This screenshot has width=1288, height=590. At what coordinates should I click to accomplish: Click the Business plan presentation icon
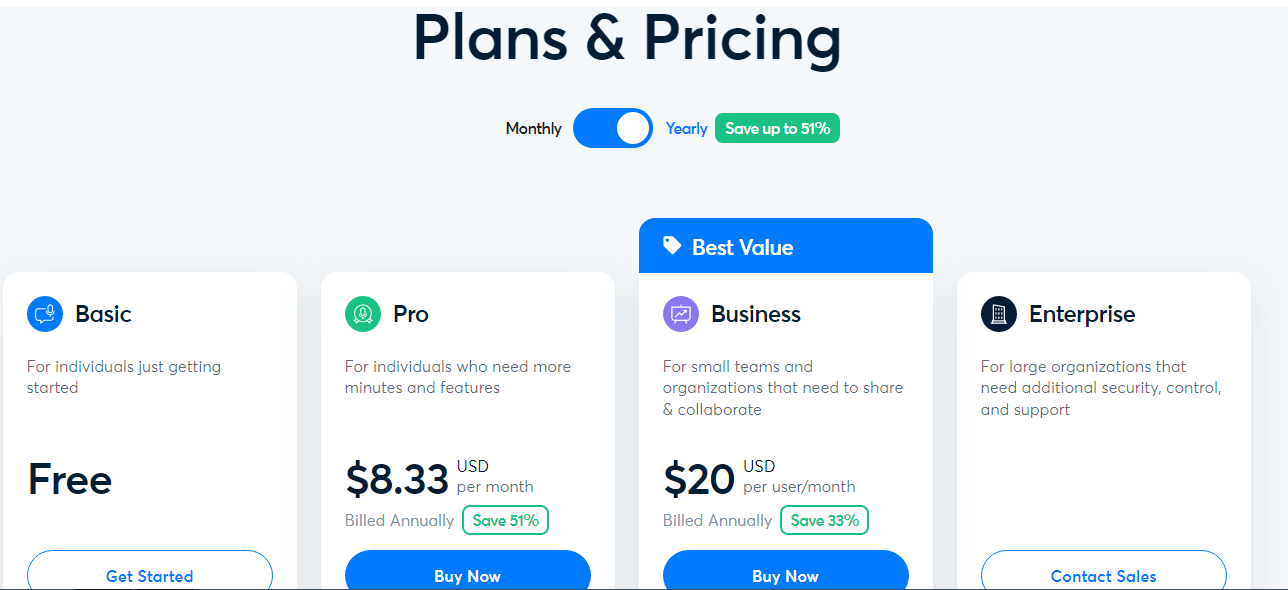click(681, 314)
